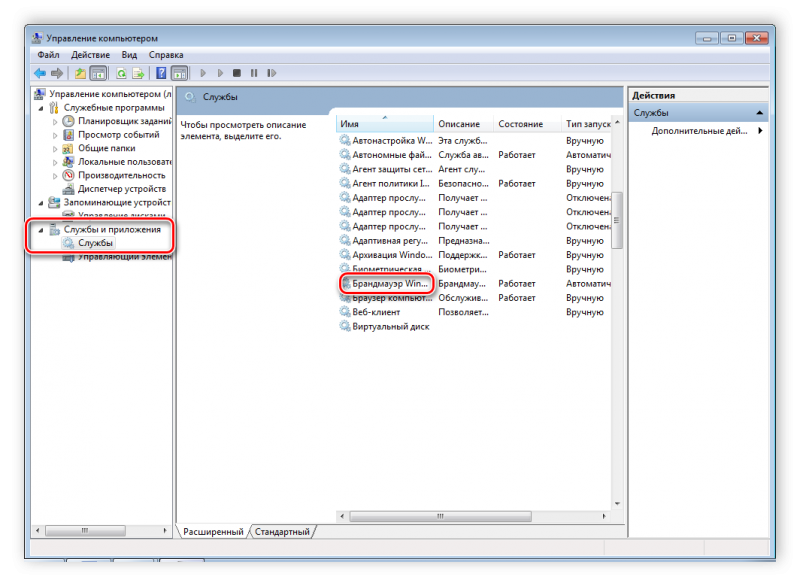Toggle the console tree pane icon
The image size is (800, 586).
tap(98, 73)
